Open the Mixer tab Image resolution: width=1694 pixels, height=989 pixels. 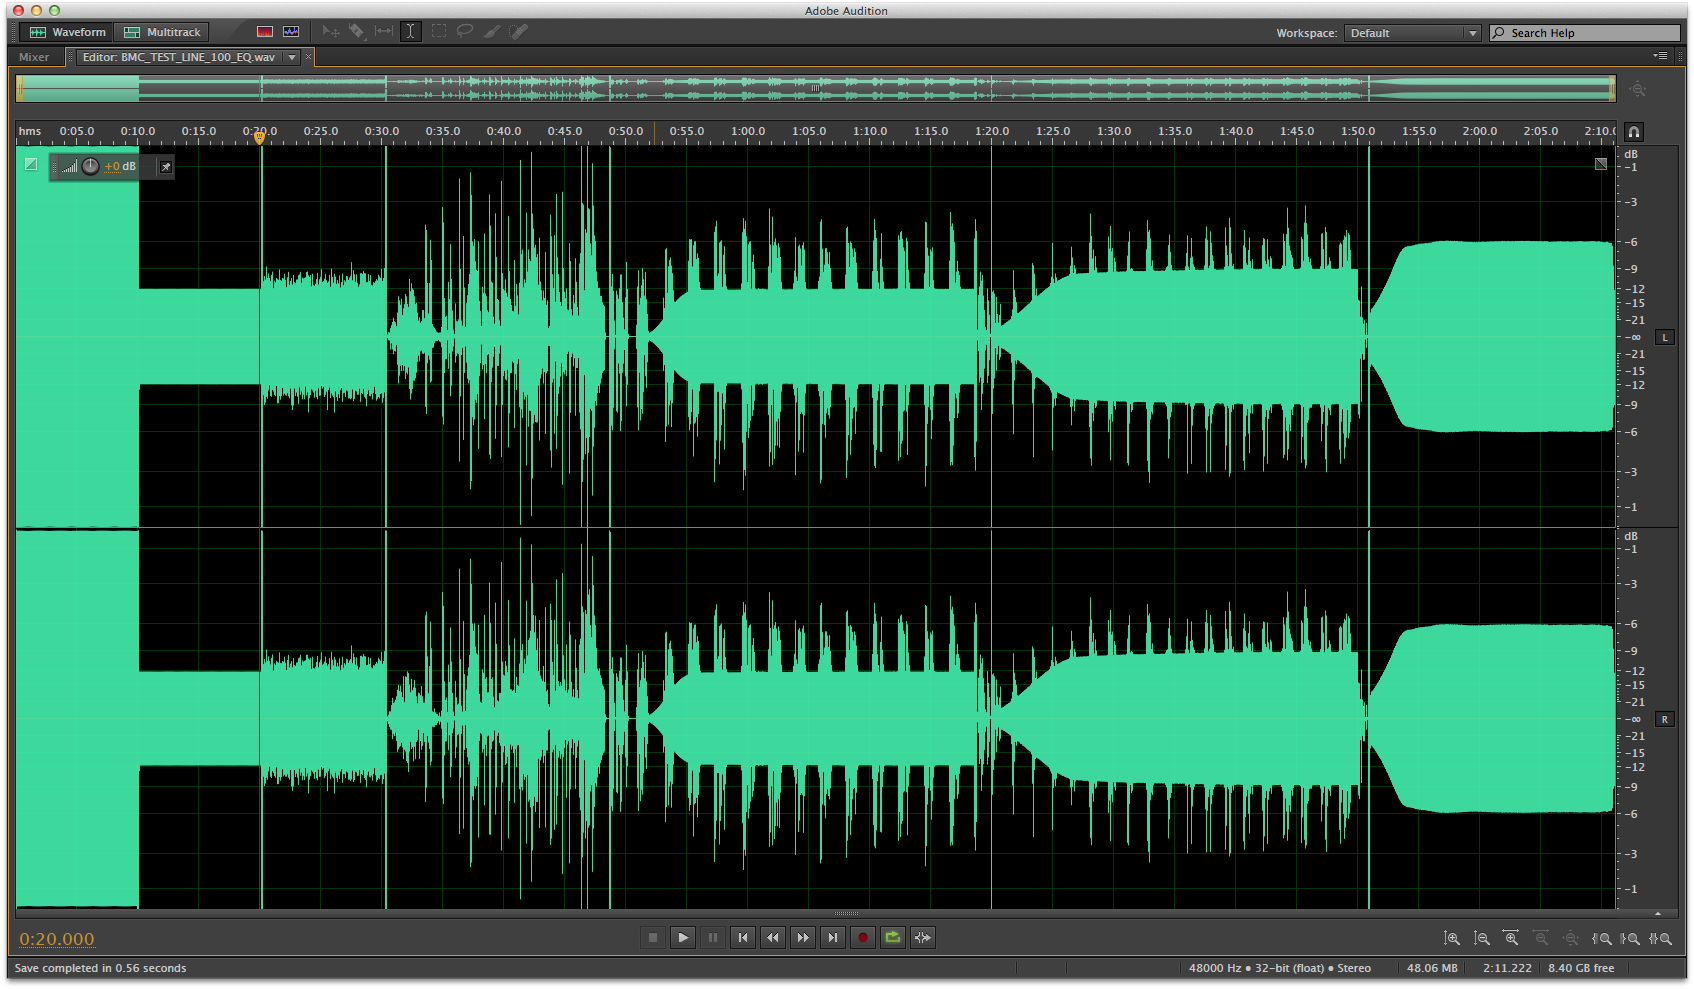point(34,57)
